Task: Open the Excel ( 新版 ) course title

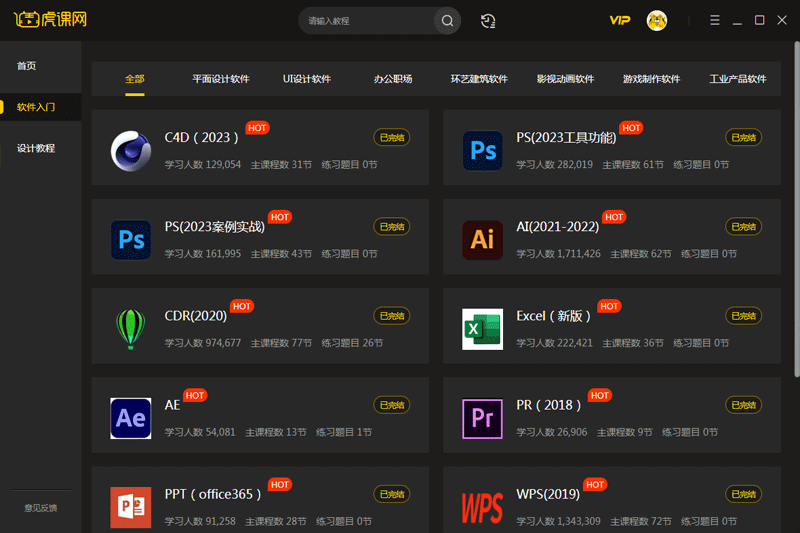Action: pos(554,316)
